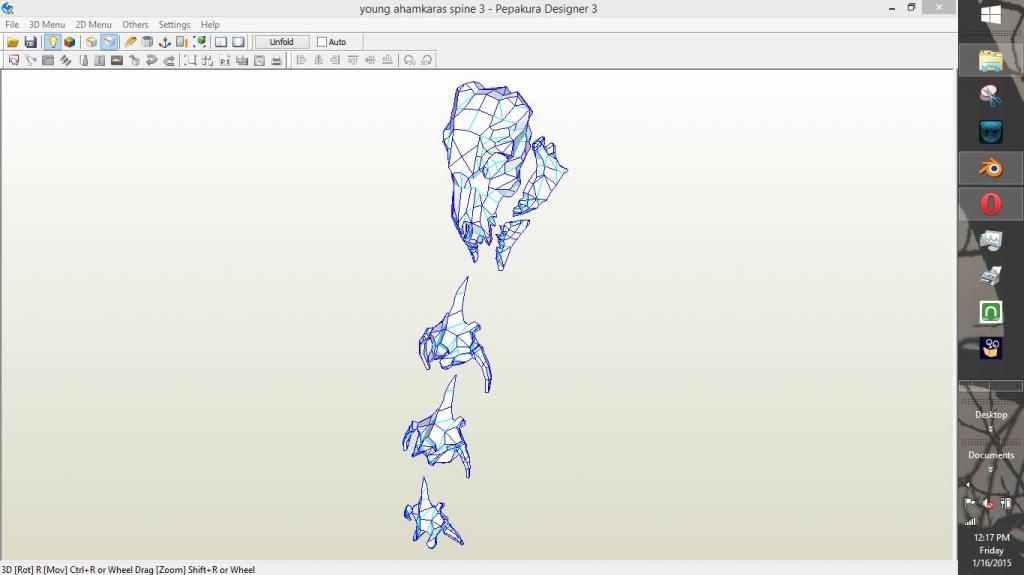The width and height of the screenshot is (1024, 575).
Task: Click the green cube selection-frame icon
Action: [x=200, y=42]
